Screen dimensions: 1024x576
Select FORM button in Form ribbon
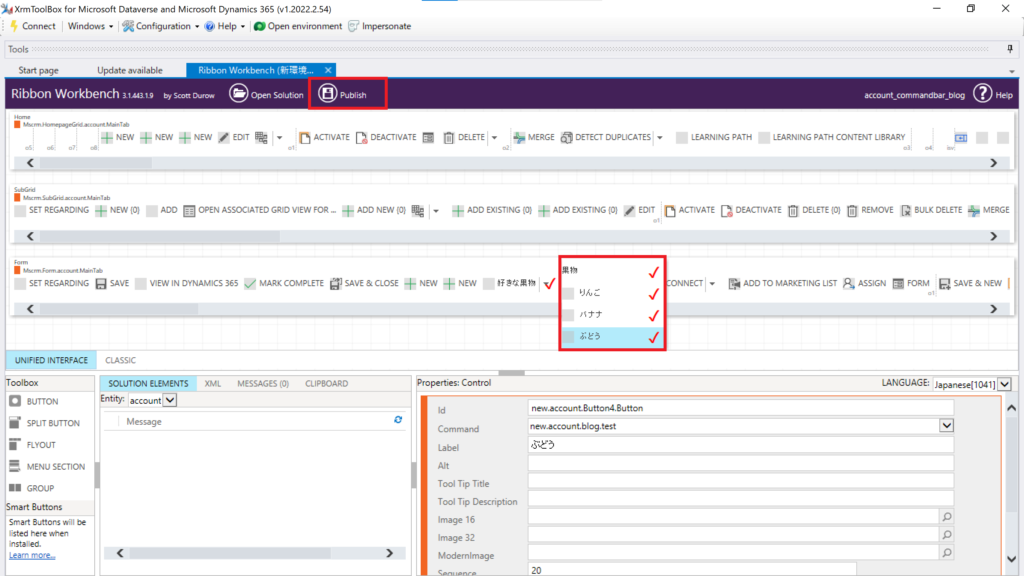coord(911,283)
